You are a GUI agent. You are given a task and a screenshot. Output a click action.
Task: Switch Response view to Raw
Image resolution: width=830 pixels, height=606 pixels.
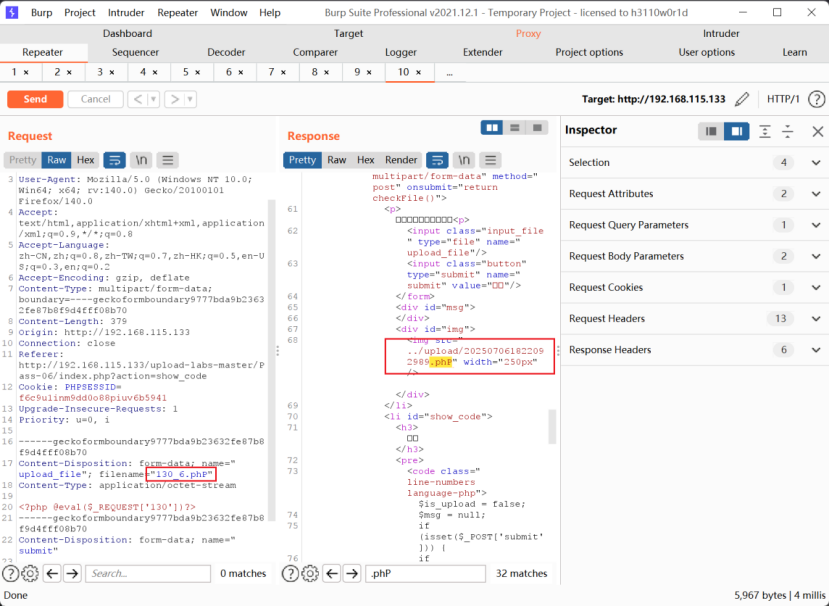[x=337, y=160]
